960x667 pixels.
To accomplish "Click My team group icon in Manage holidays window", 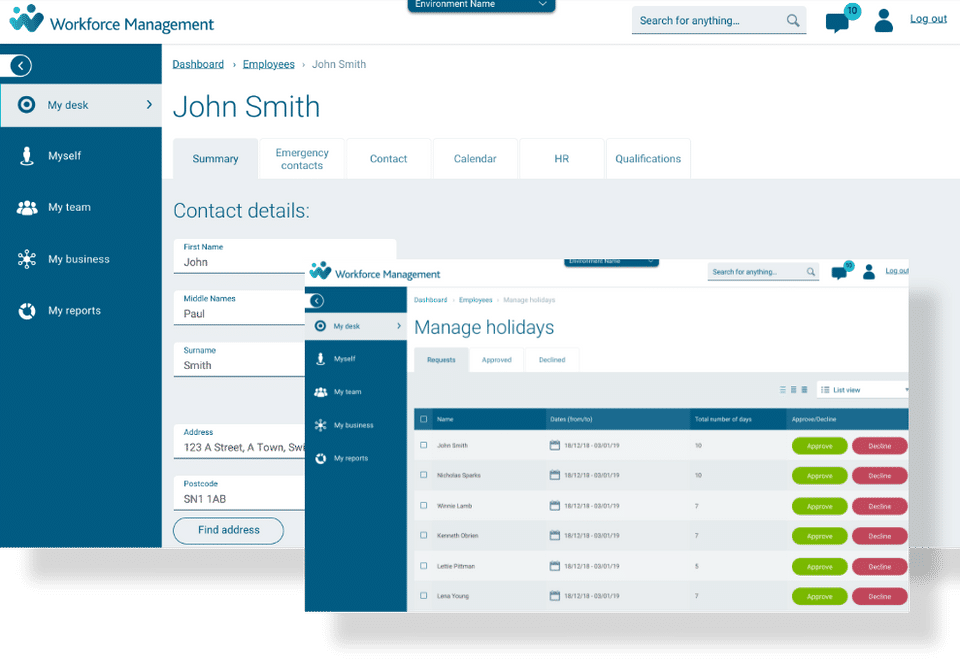I will pos(321,392).
